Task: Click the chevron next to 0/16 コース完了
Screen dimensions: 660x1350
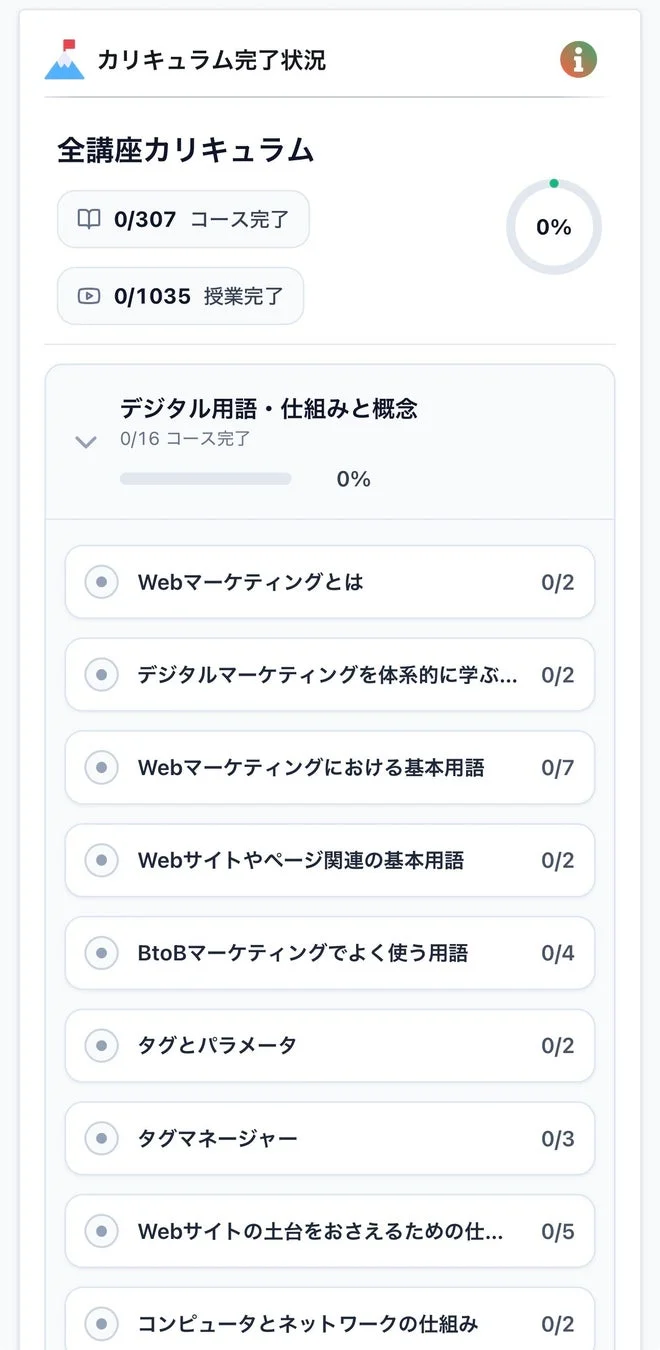Action: click(x=85, y=442)
